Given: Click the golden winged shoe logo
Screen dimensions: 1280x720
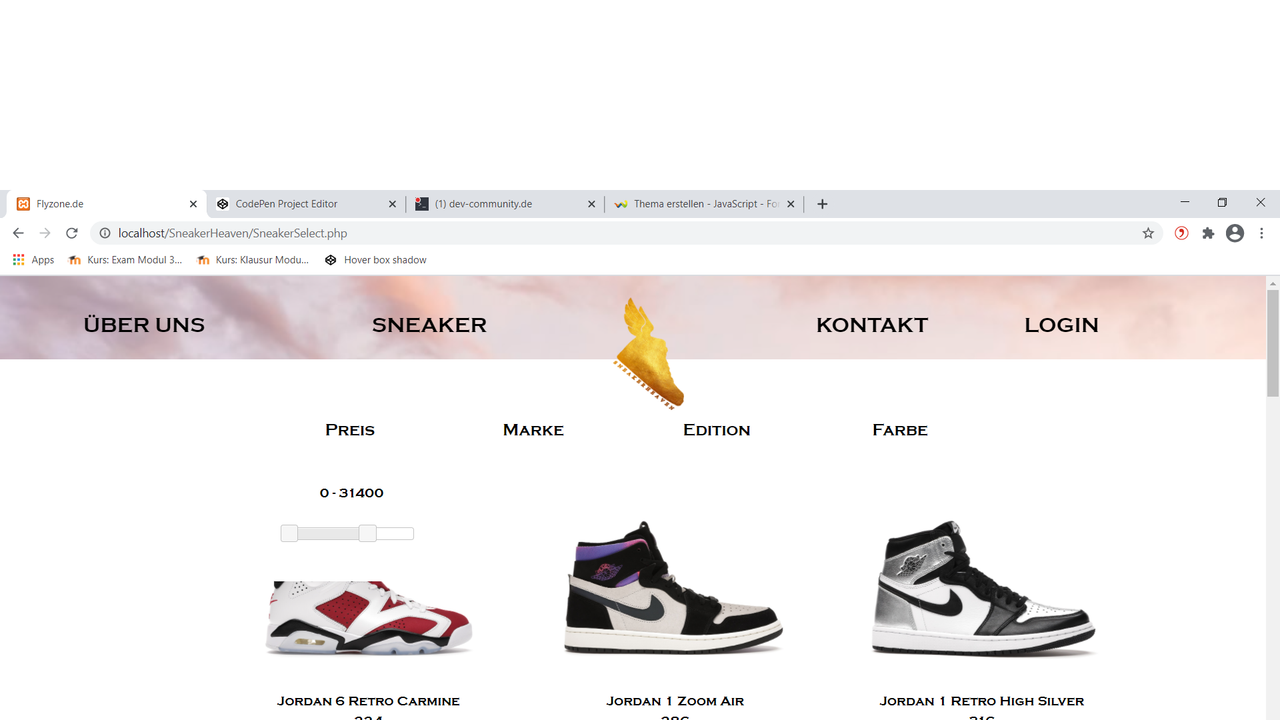Looking at the screenshot, I should (x=648, y=353).
